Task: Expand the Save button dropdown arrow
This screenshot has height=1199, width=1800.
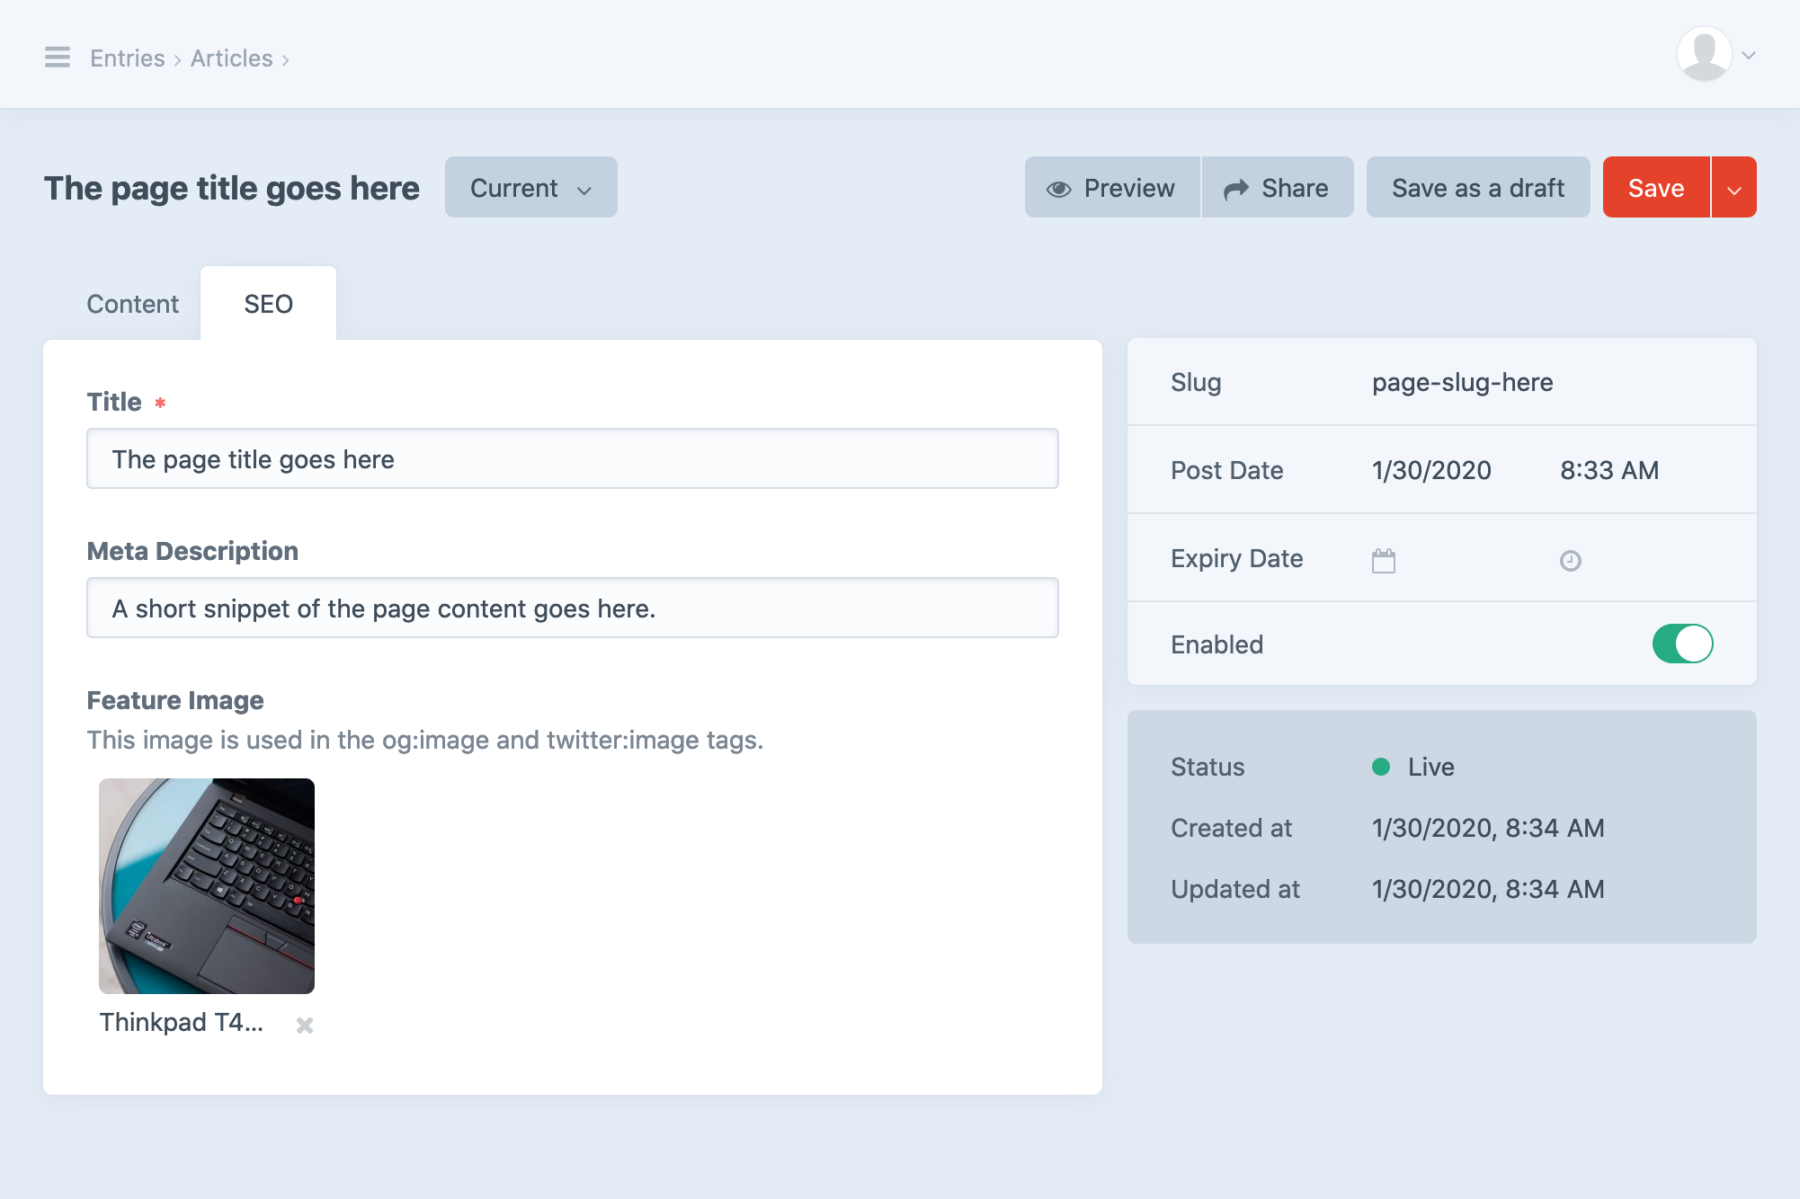Action: pos(1735,187)
